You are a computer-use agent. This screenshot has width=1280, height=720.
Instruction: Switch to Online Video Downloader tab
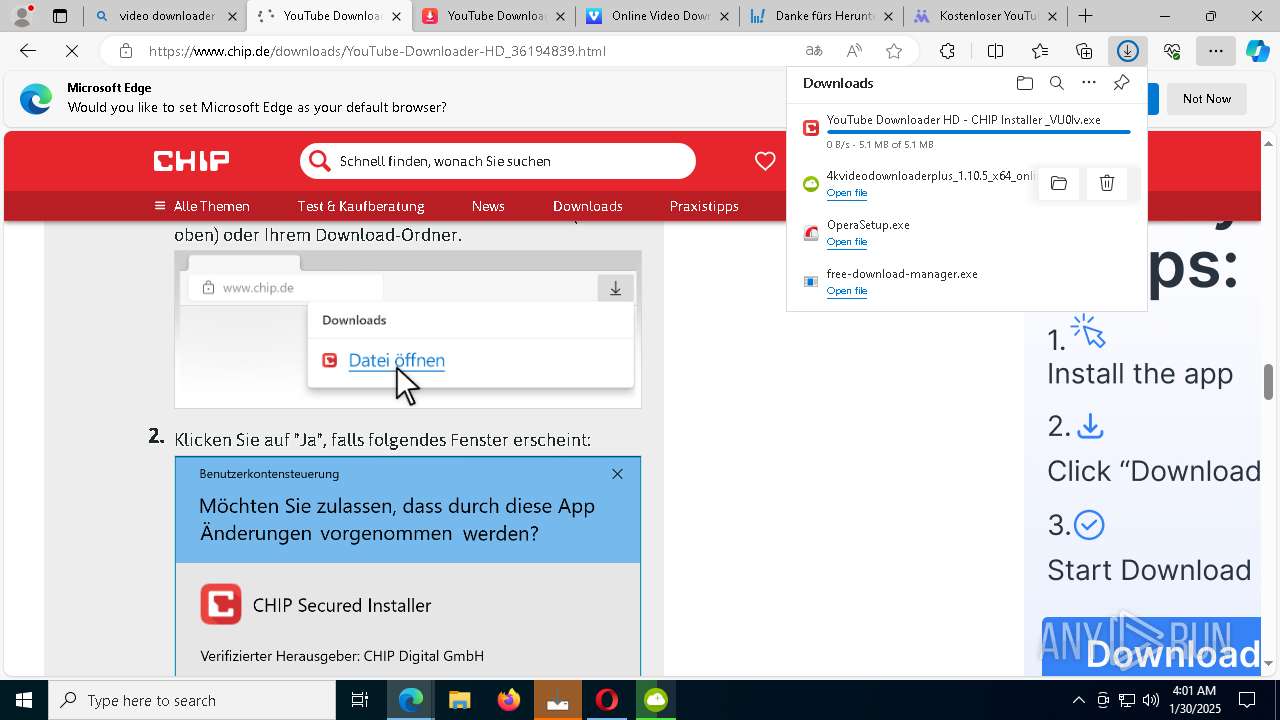[x=648, y=16]
